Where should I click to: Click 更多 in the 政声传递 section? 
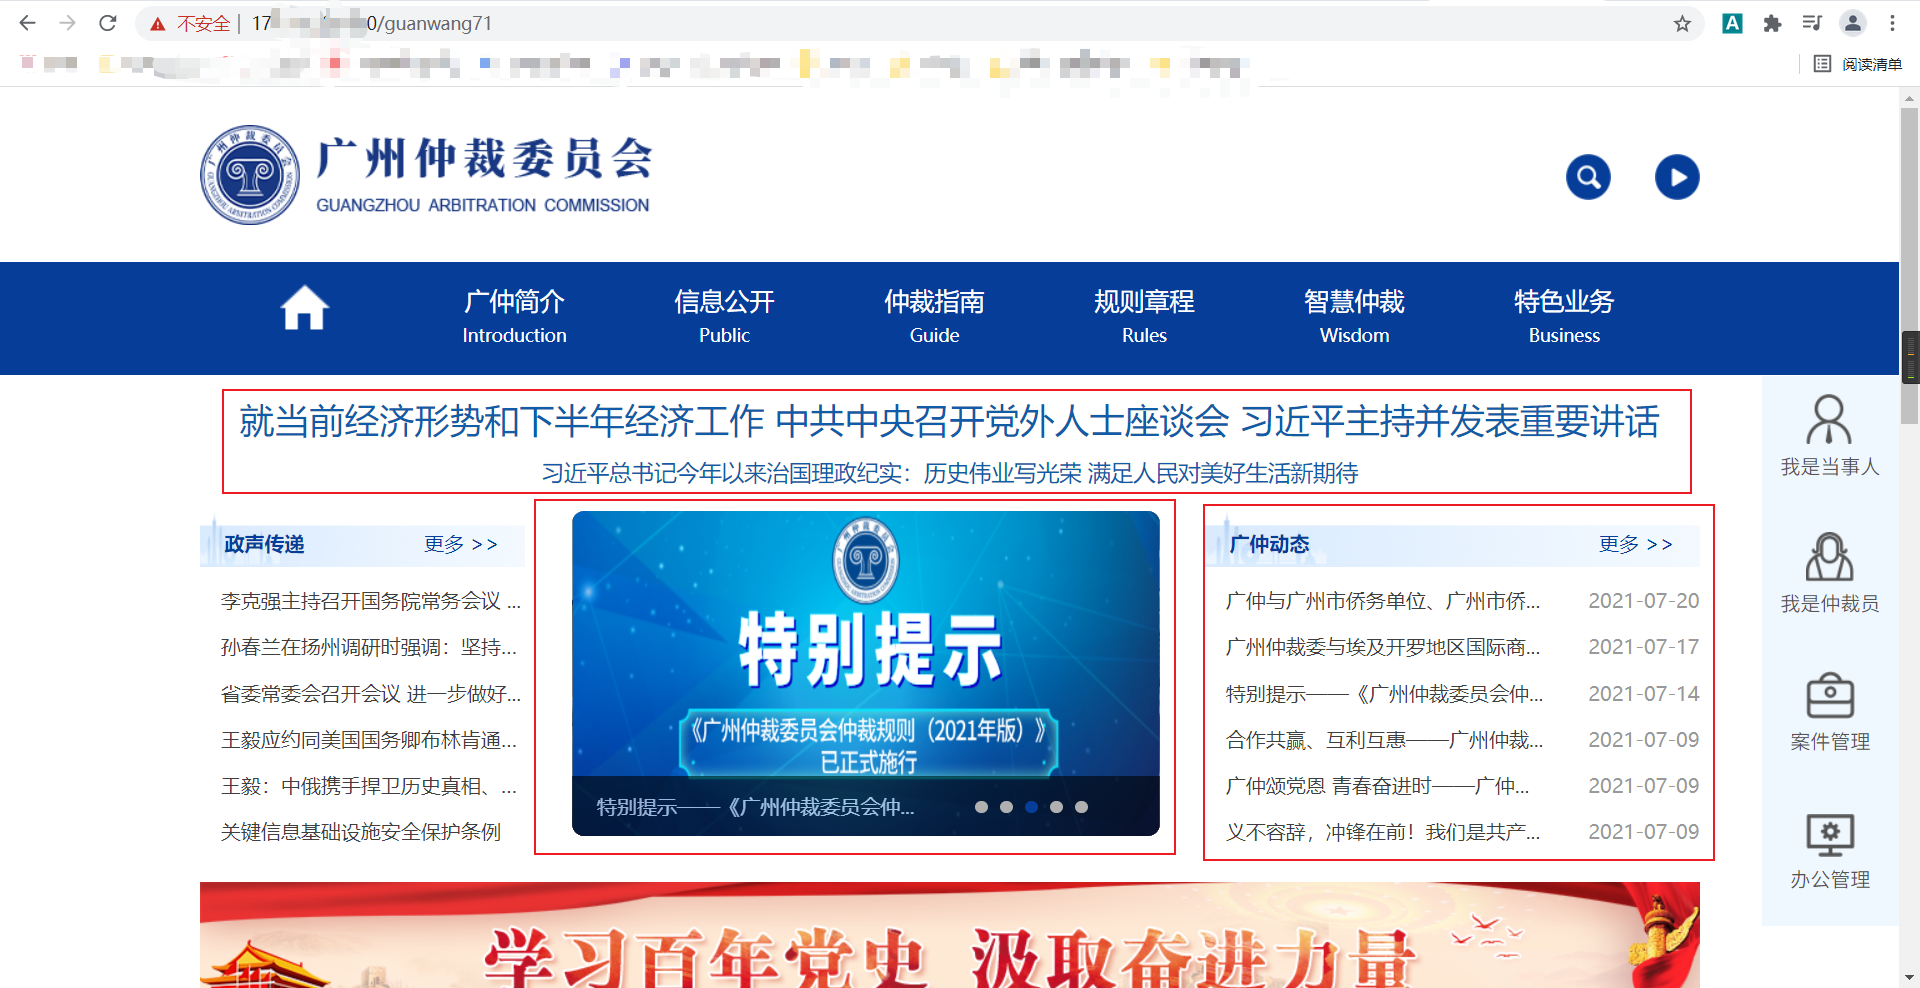pos(460,544)
